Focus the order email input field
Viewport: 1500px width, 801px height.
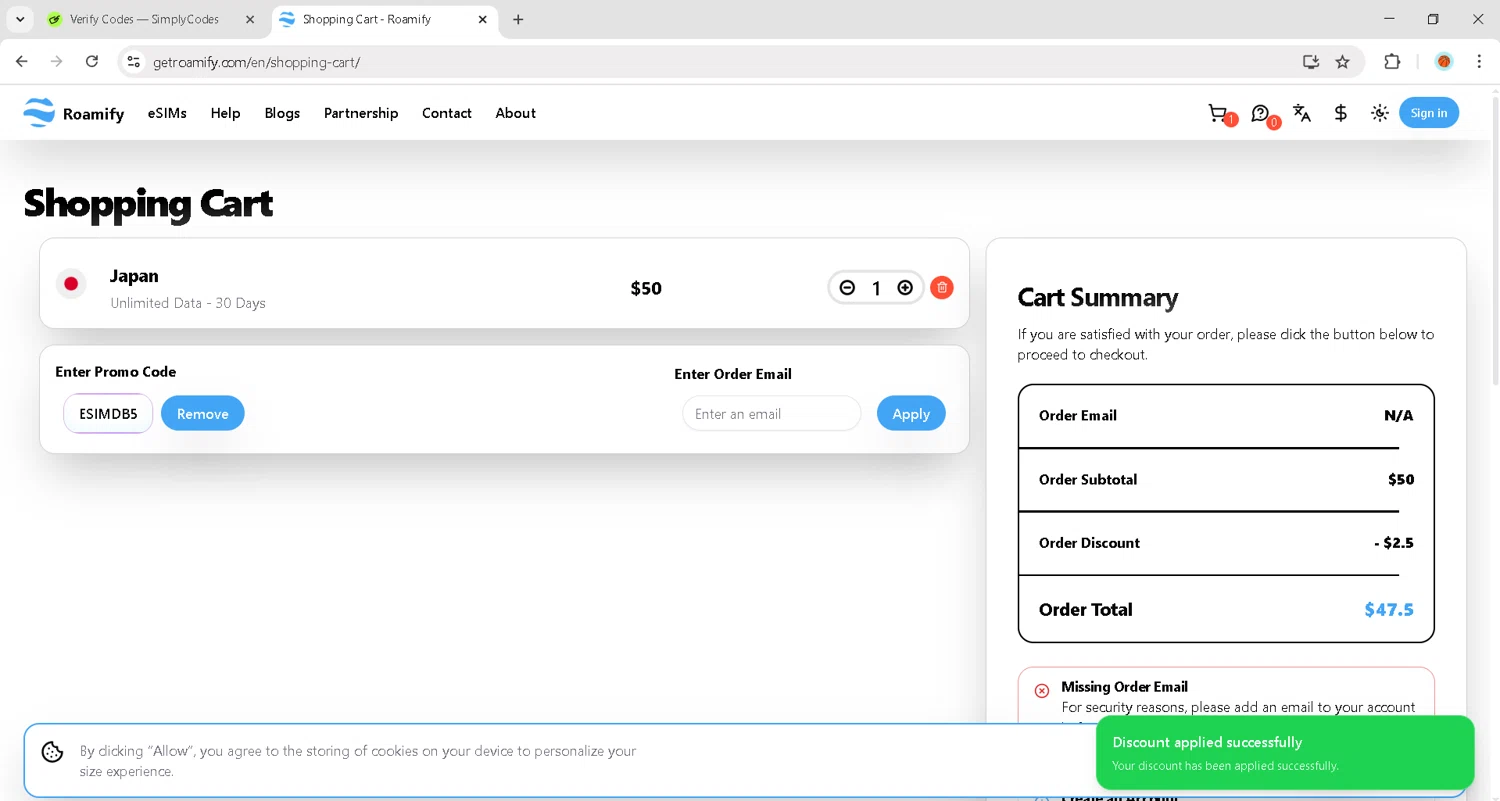coord(771,414)
